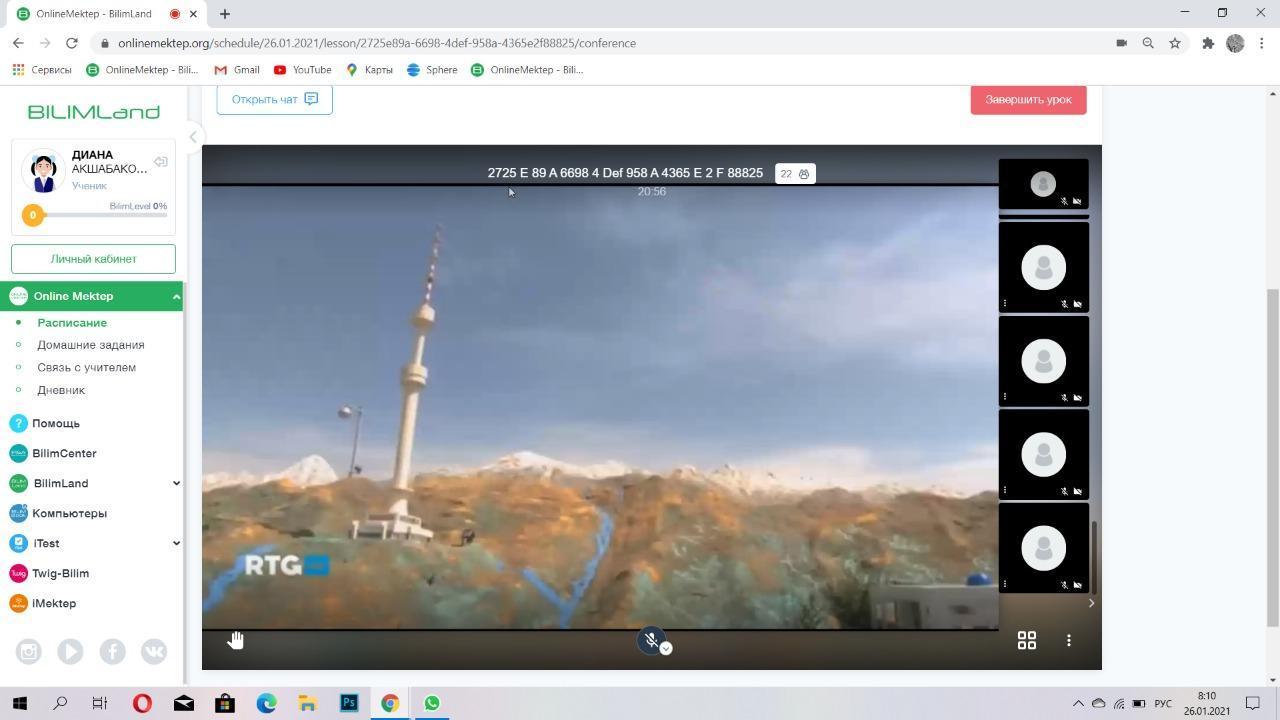The width and height of the screenshot is (1280, 720).
Task: Show next participants with filmstrip arrow
Action: pyautogui.click(x=1091, y=603)
